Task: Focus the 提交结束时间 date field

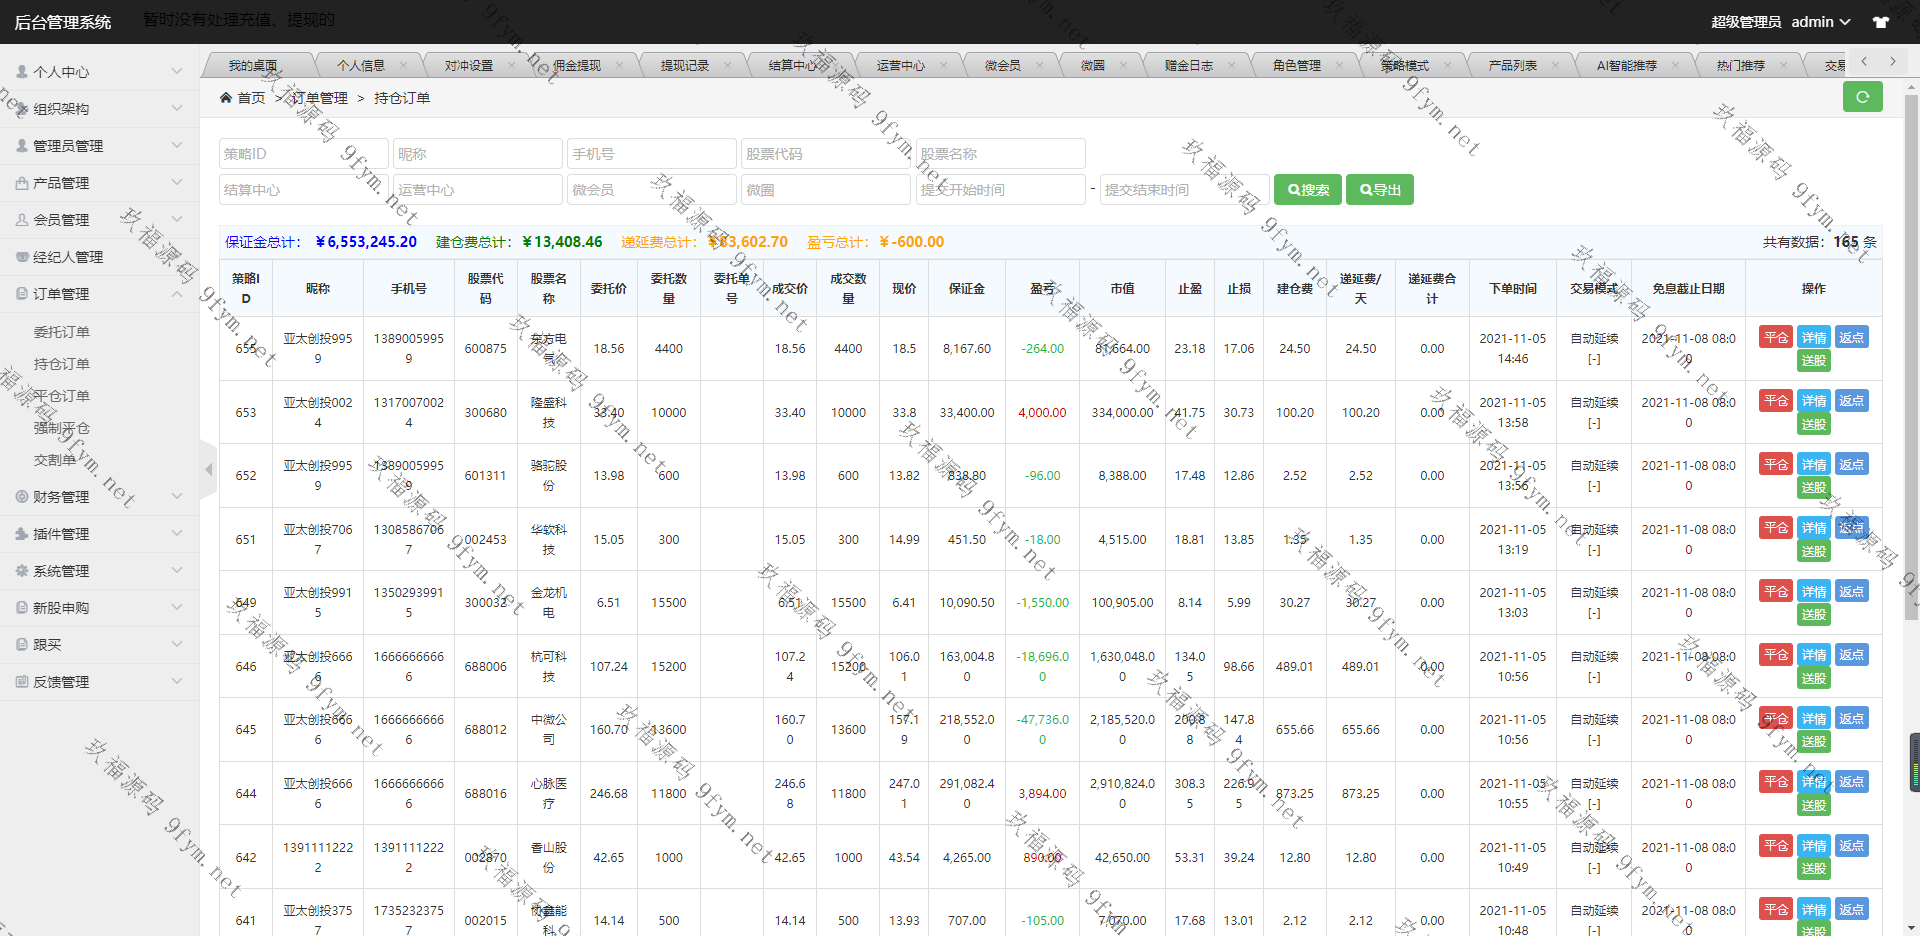Action: (1185, 190)
